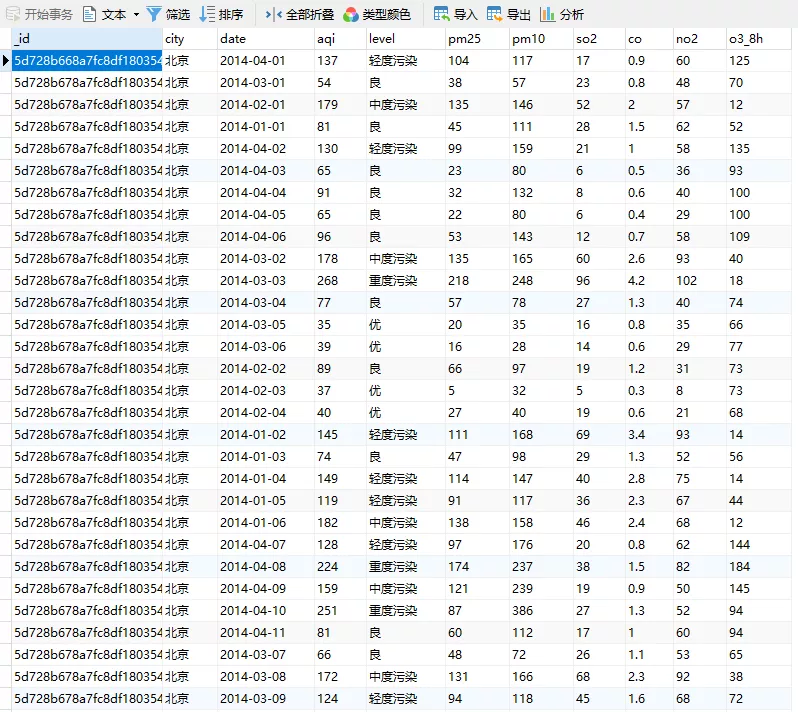Select the city column header
The height and width of the screenshot is (712, 798).
[x=190, y=39]
